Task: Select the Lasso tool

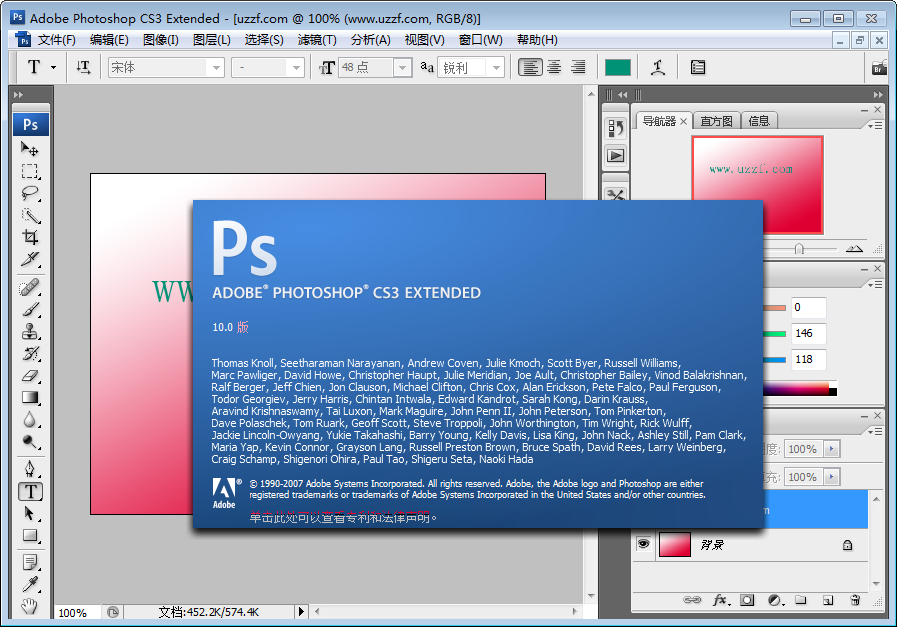Action: click(30, 193)
